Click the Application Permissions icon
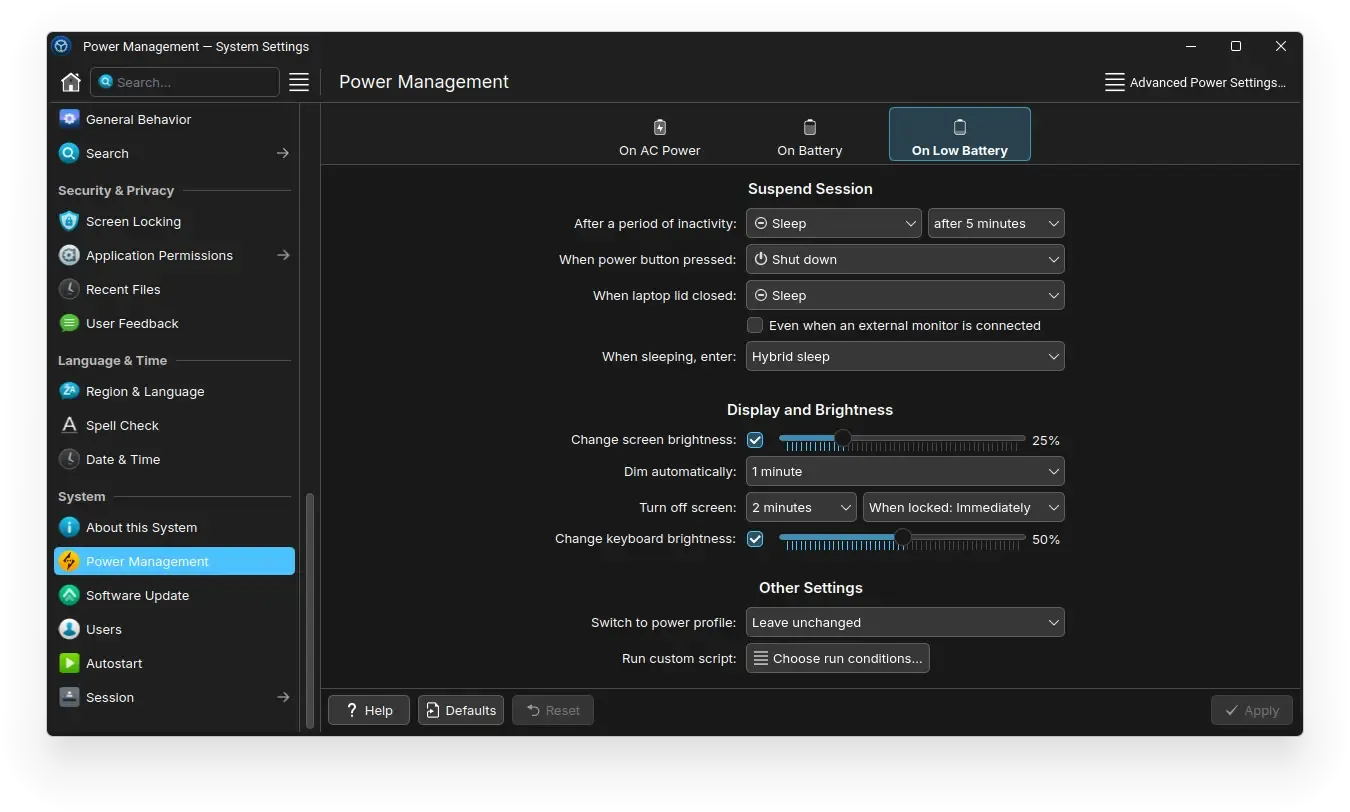1350x812 pixels. point(69,255)
